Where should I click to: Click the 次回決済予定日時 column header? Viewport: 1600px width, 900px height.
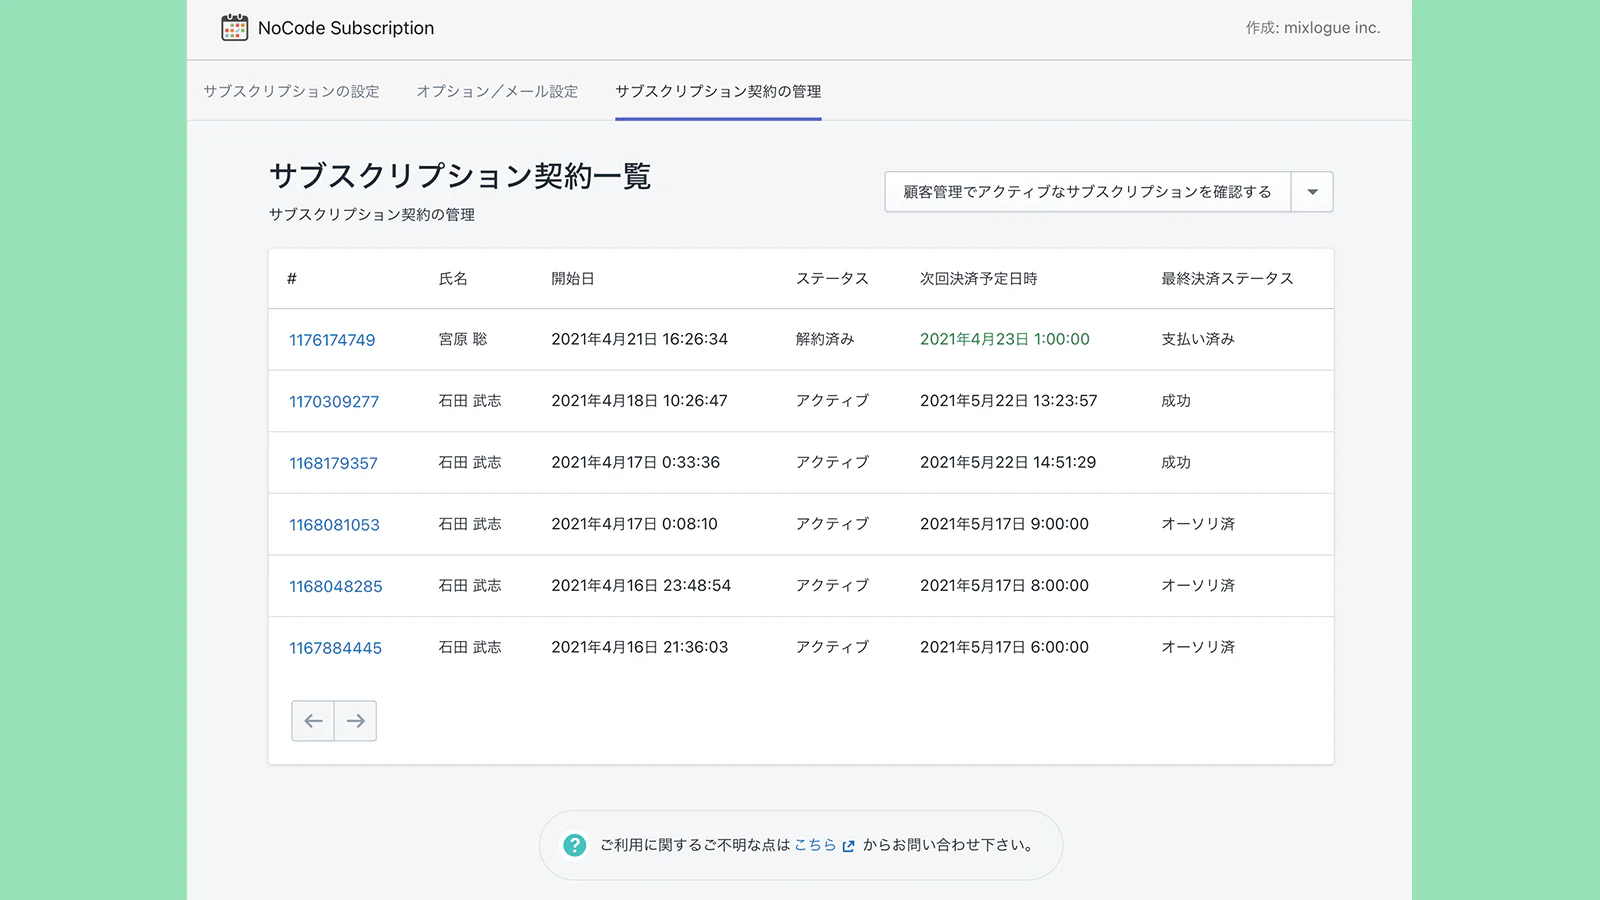pos(979,278)
